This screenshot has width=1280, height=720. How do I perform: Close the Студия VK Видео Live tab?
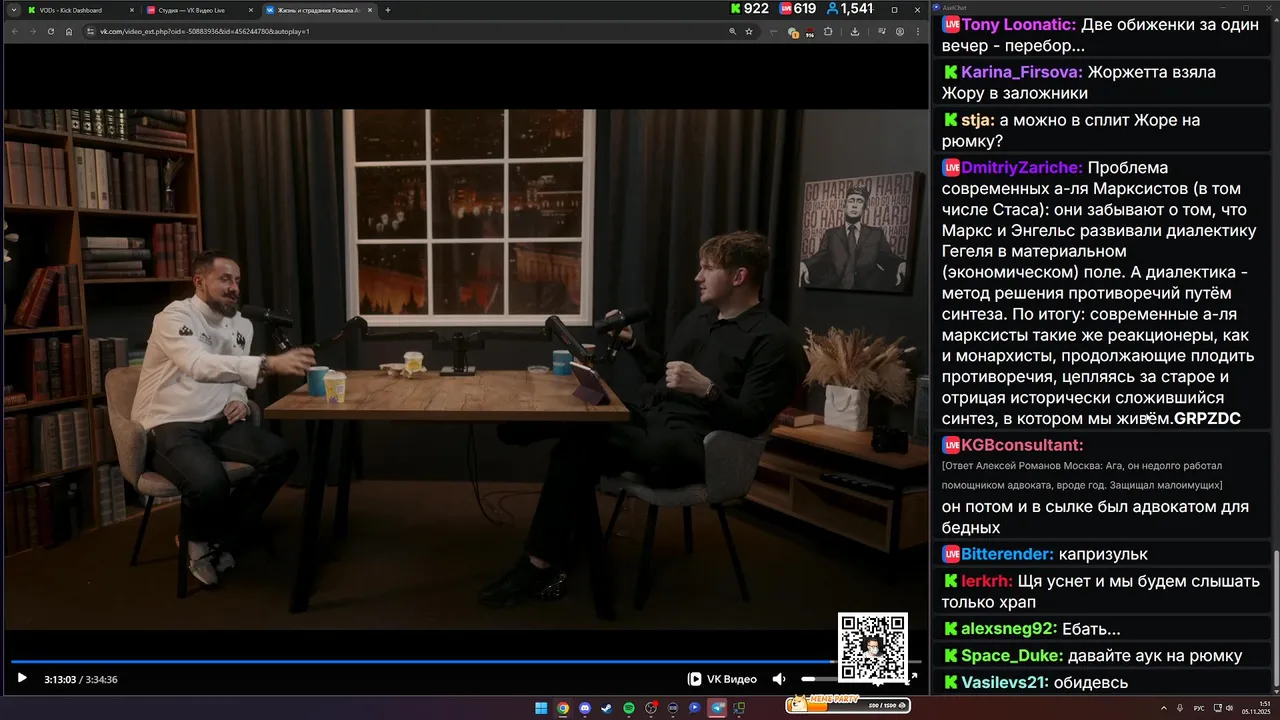pyautogui.click(x=251, y=10)
